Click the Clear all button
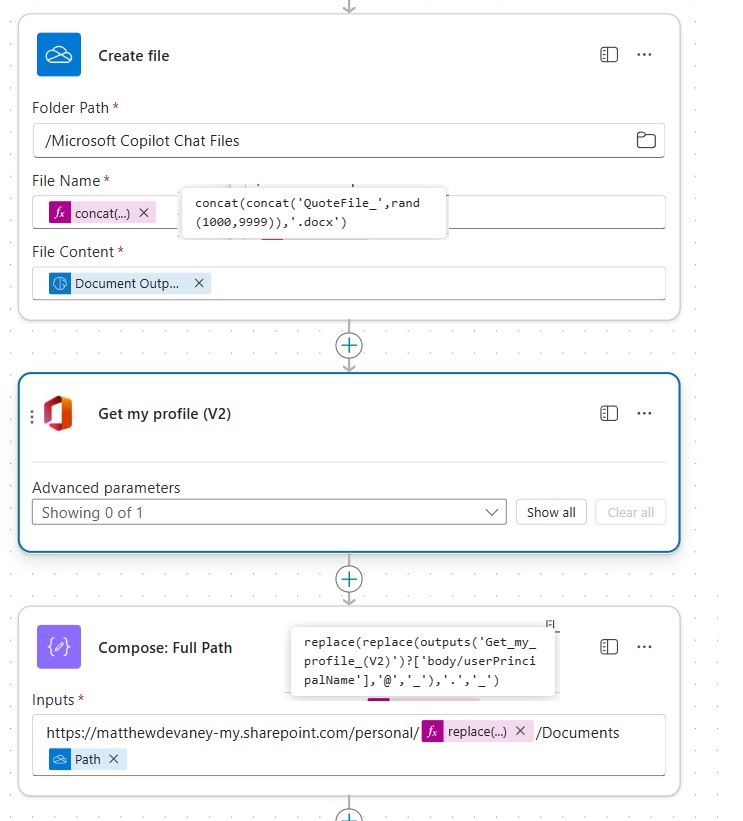The width and height of the screenshot is (743, 821). [x=630, y=512]
